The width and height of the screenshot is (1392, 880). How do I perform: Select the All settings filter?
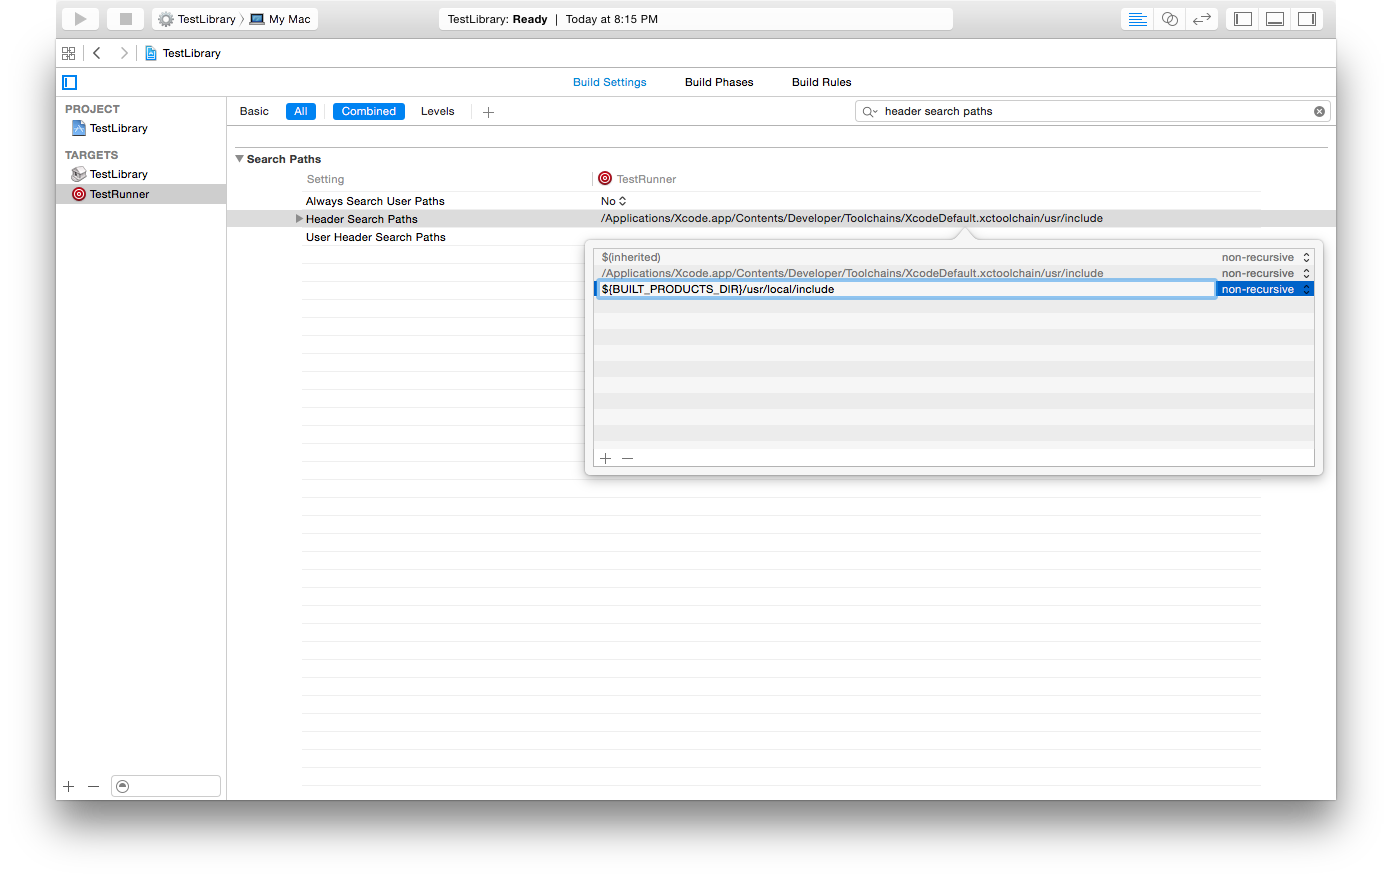(x=301, y=111)
